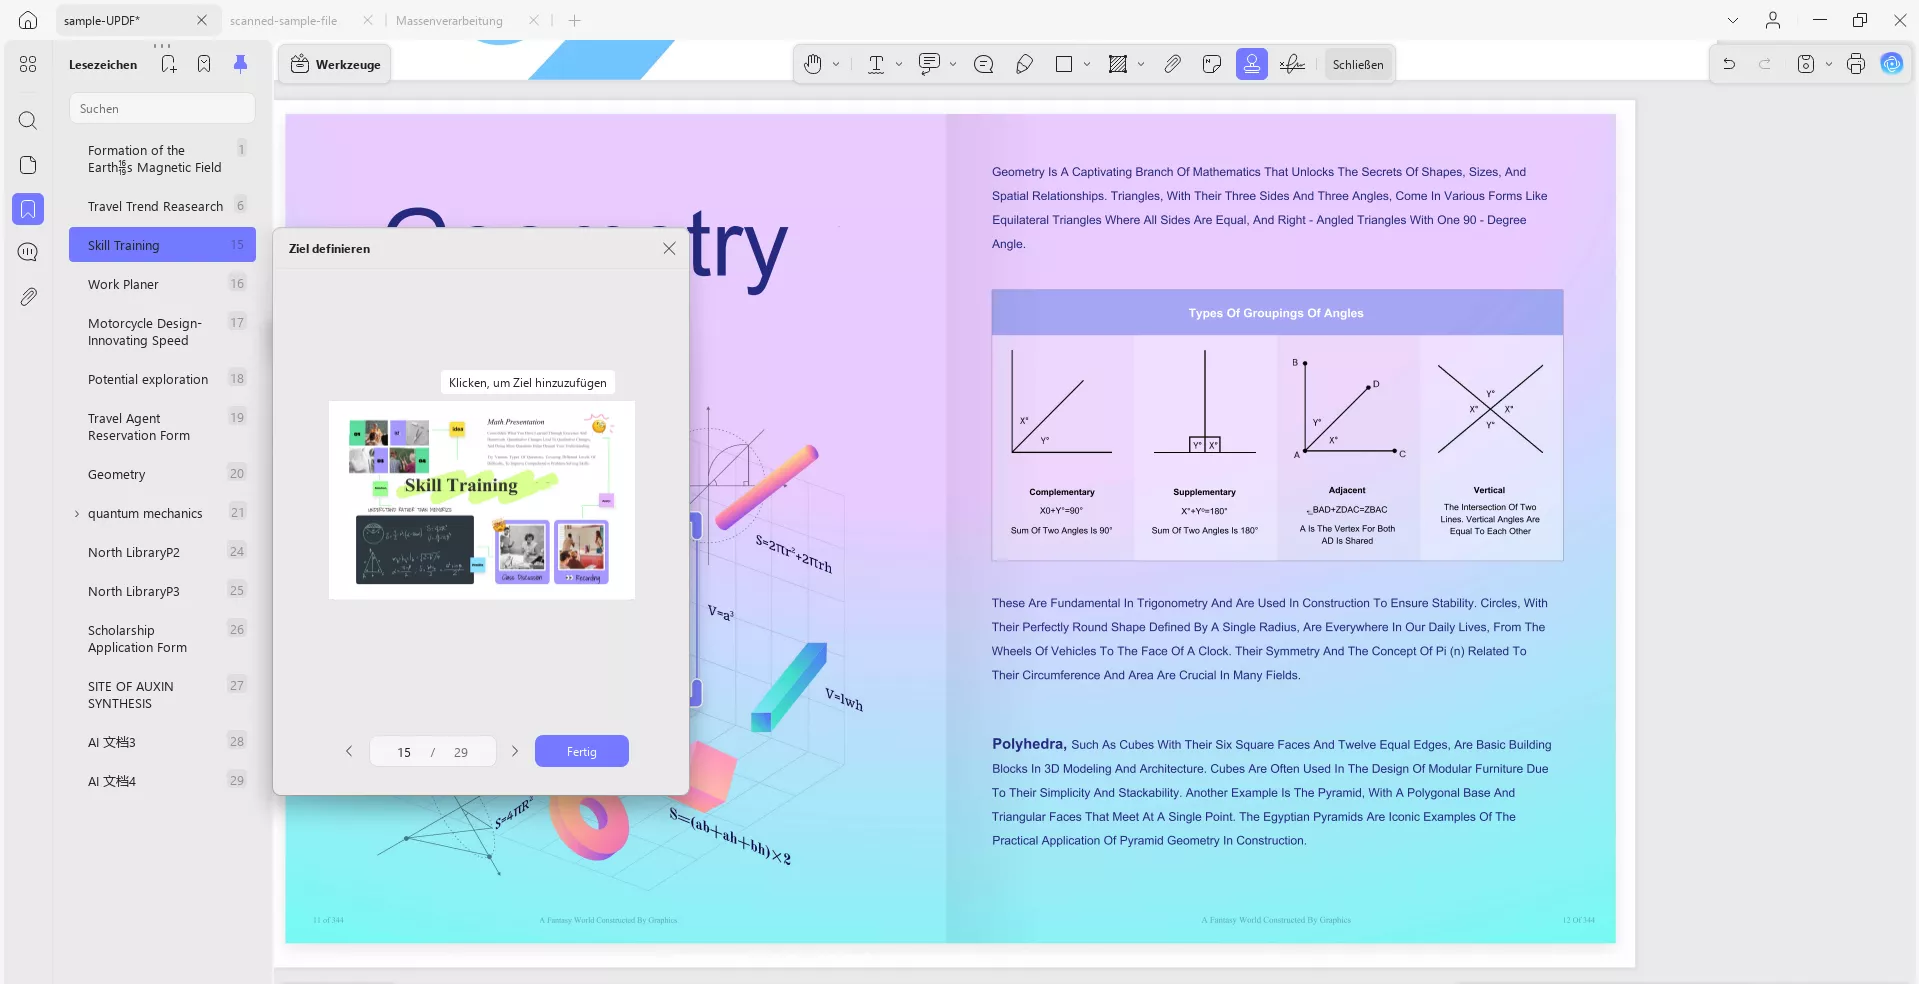
Task: Select the bookmarks panel sidebar icon
Action: [x=28, y=209]
